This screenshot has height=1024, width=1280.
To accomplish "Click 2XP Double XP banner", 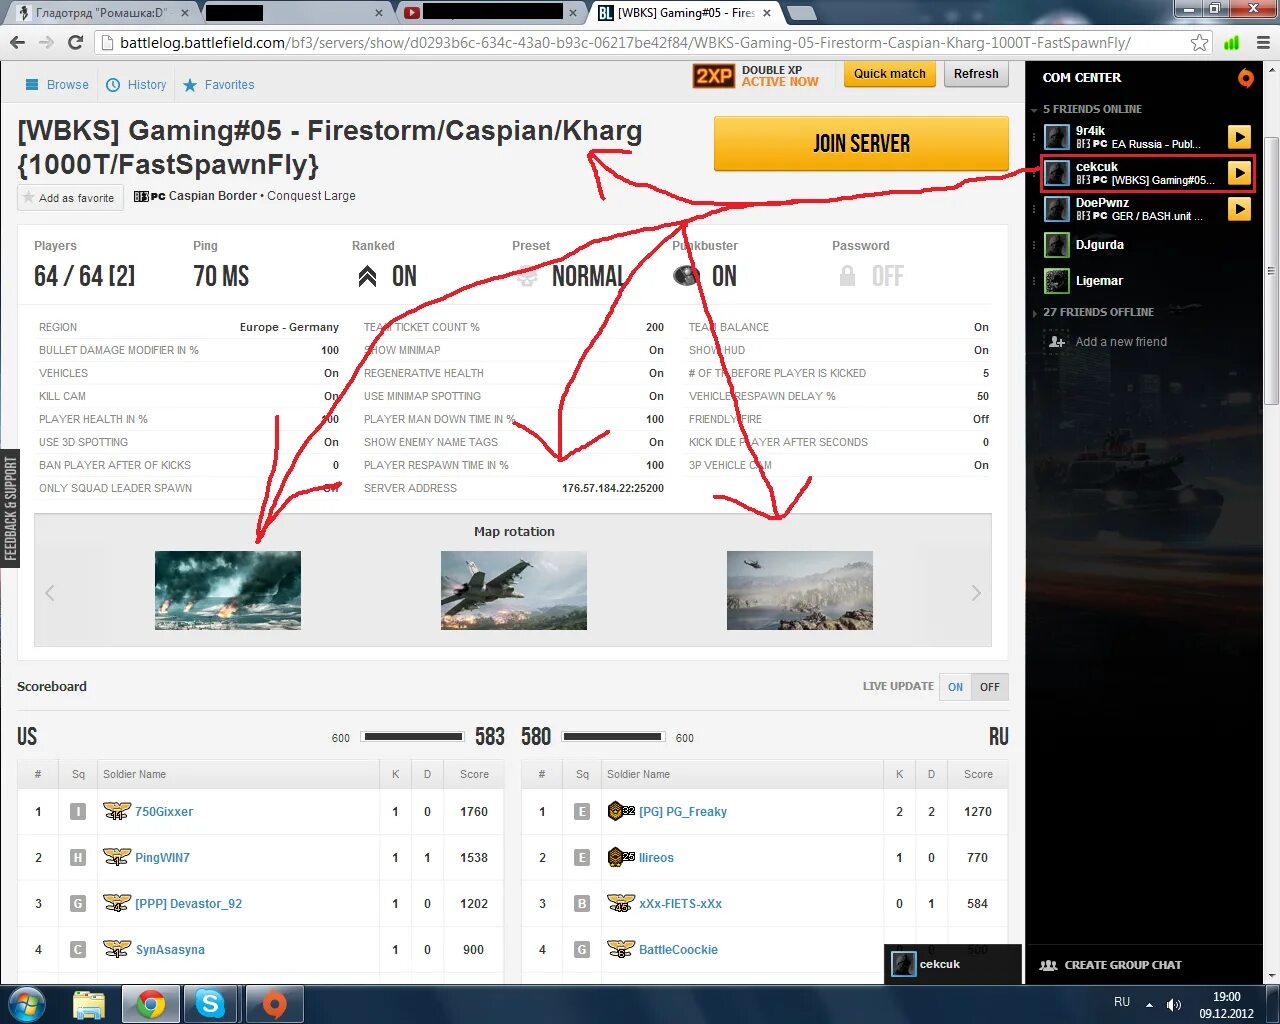I will pyautogui.click(x=756, y=76).
